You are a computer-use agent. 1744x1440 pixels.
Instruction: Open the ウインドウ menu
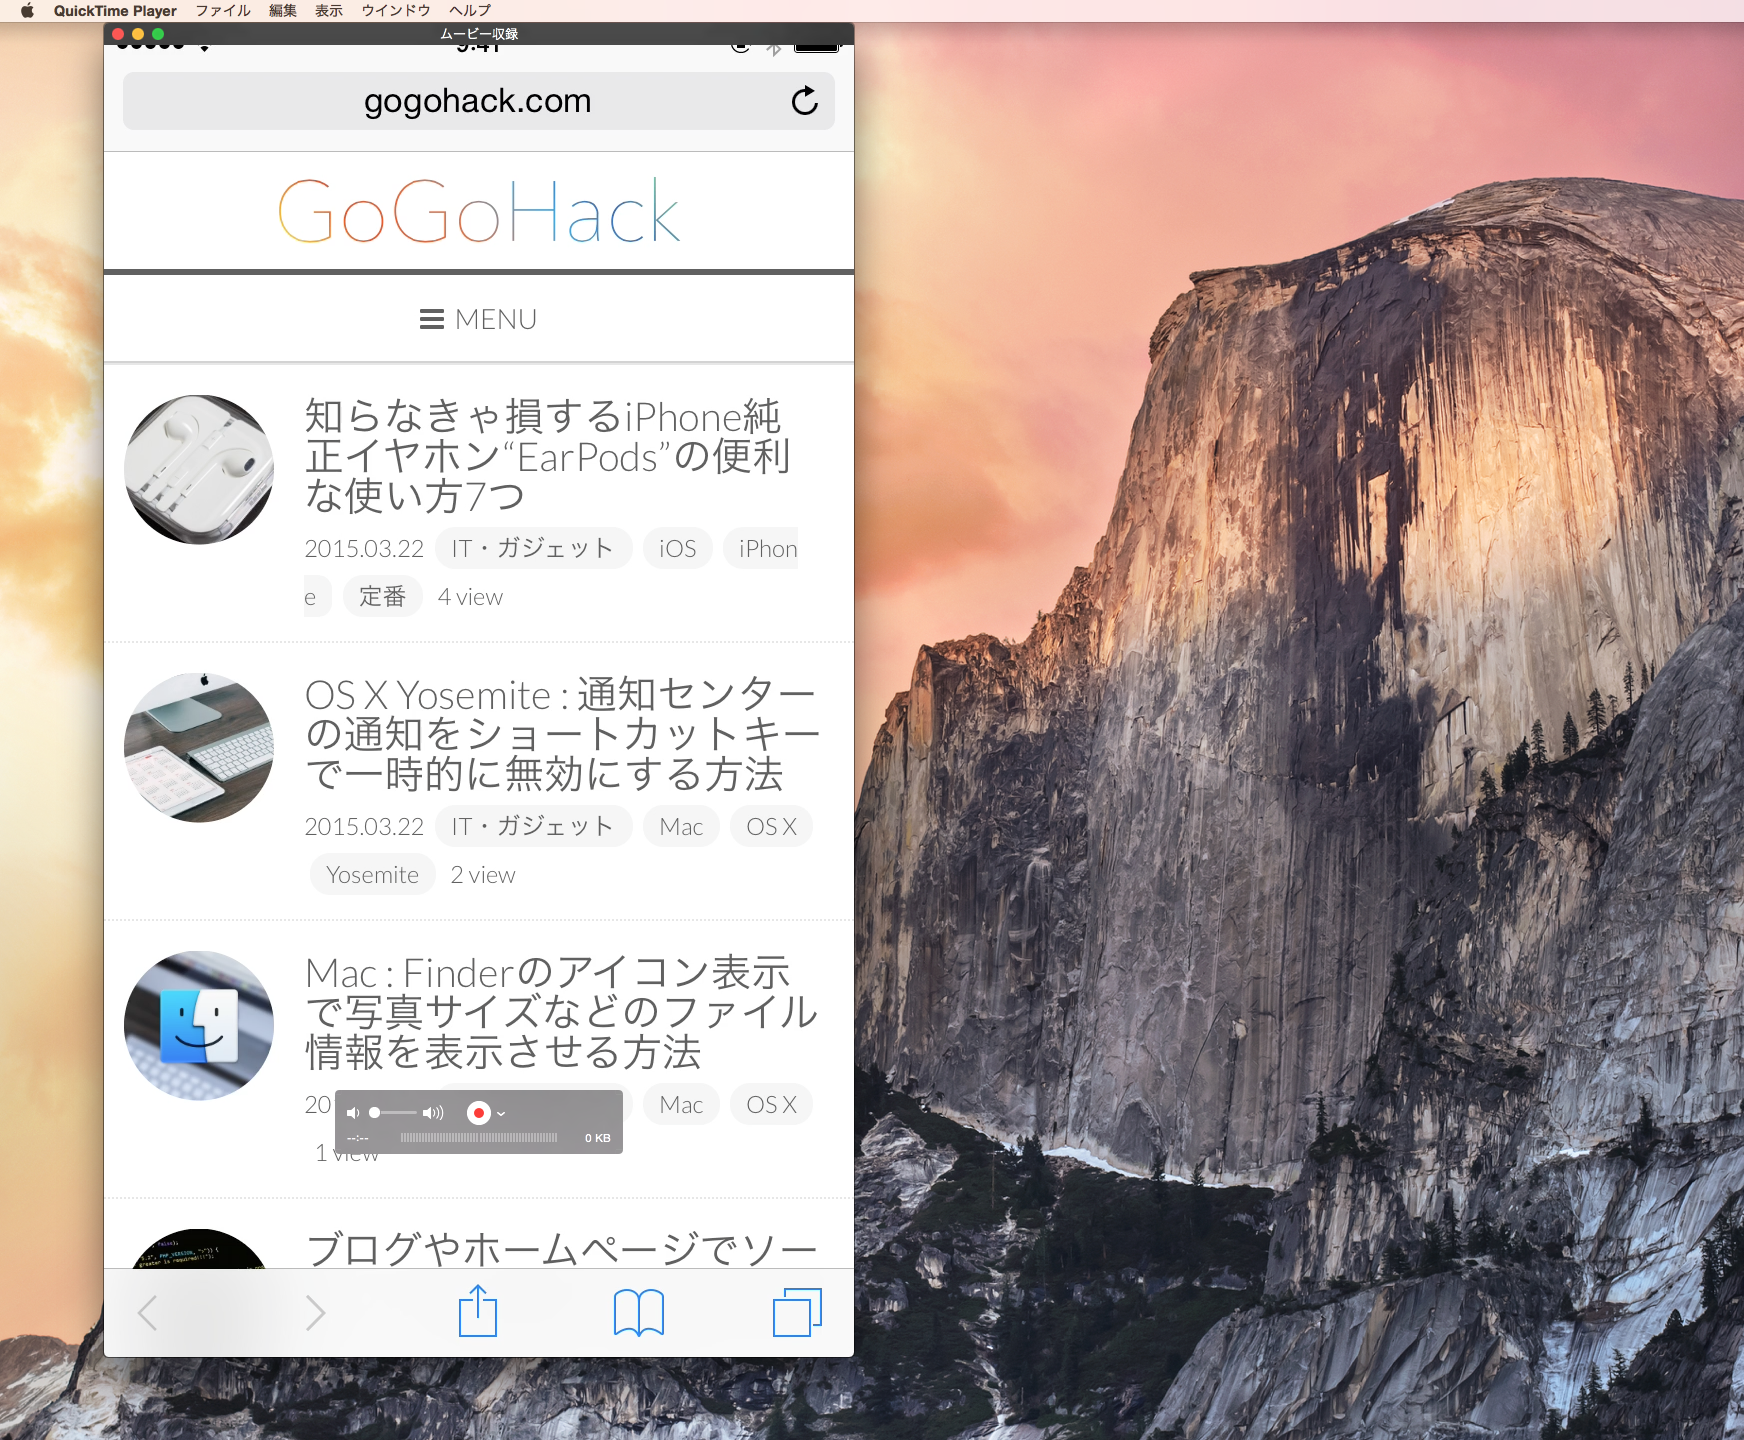tap(396, 11)
